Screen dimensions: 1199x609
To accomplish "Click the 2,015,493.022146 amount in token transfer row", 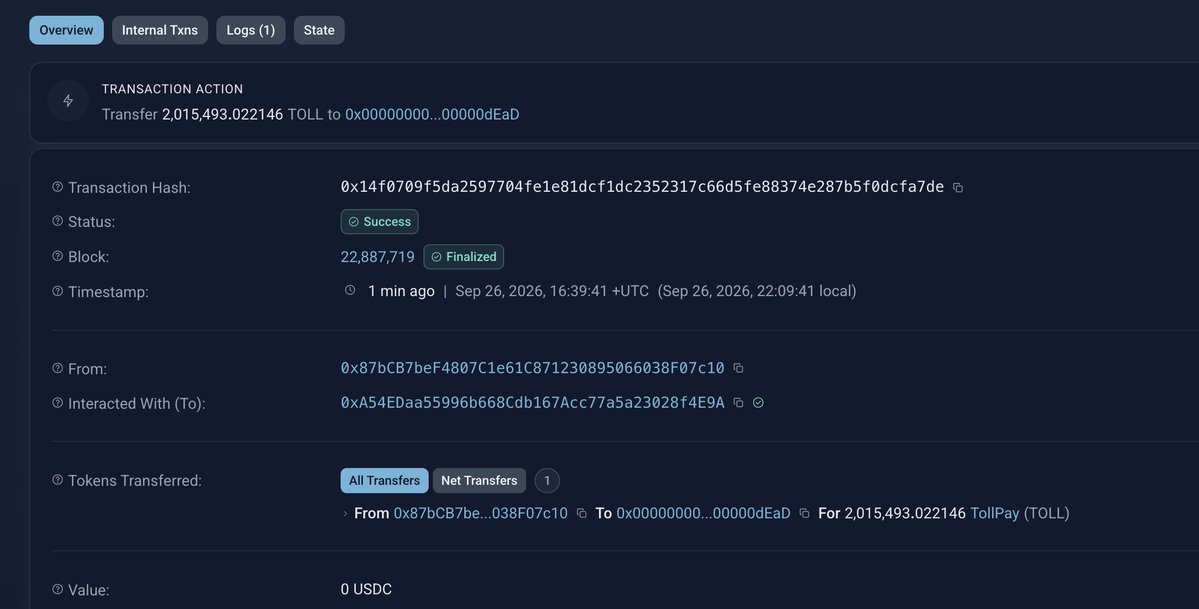I will point(905,513).
